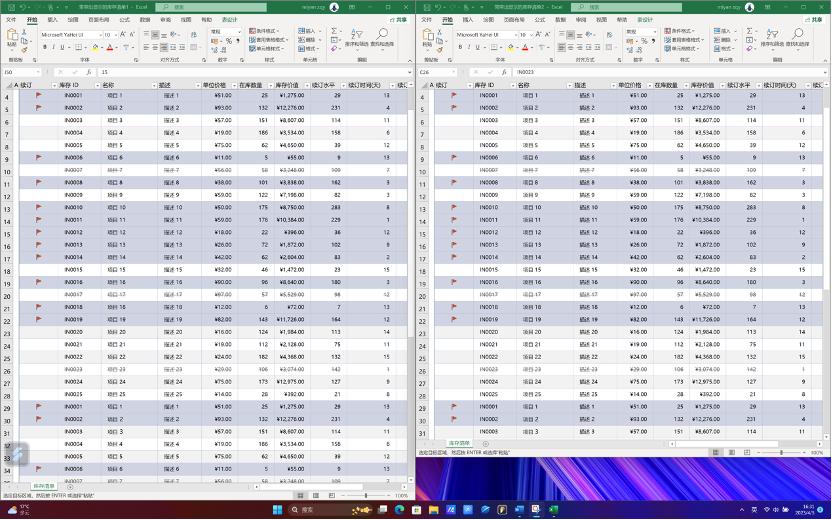Click 共享 share button in left window

(x=398, y=20)
